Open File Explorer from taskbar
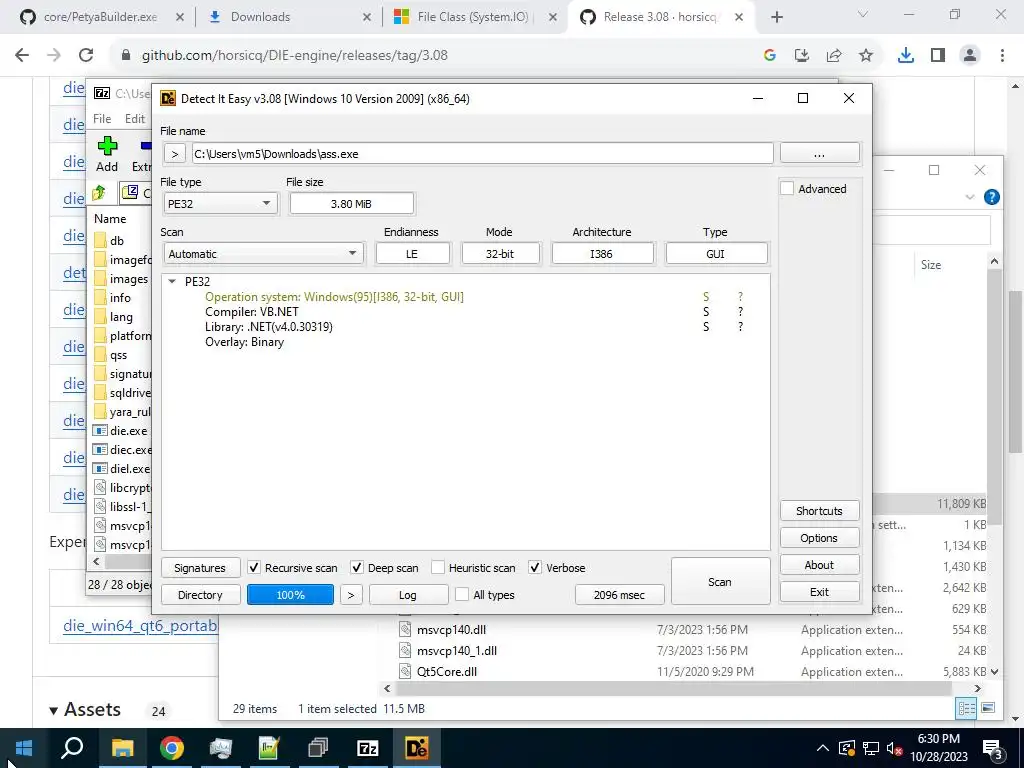Image resolution: width=1024 pixels, height=768 pixels. 122,748
